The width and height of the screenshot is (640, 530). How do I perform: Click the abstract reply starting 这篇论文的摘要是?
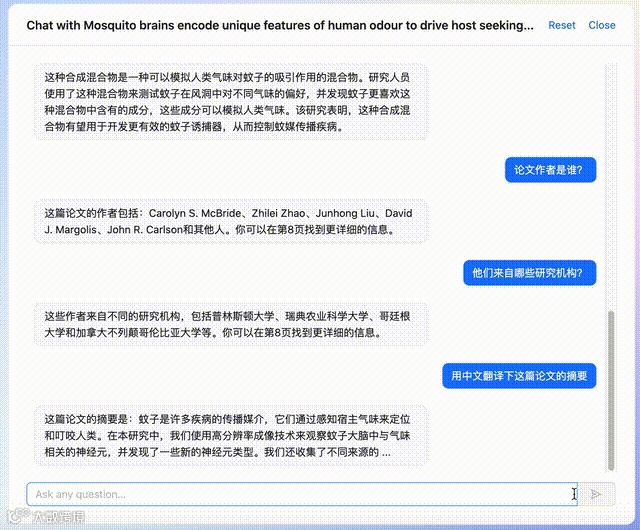click(231, 436)
